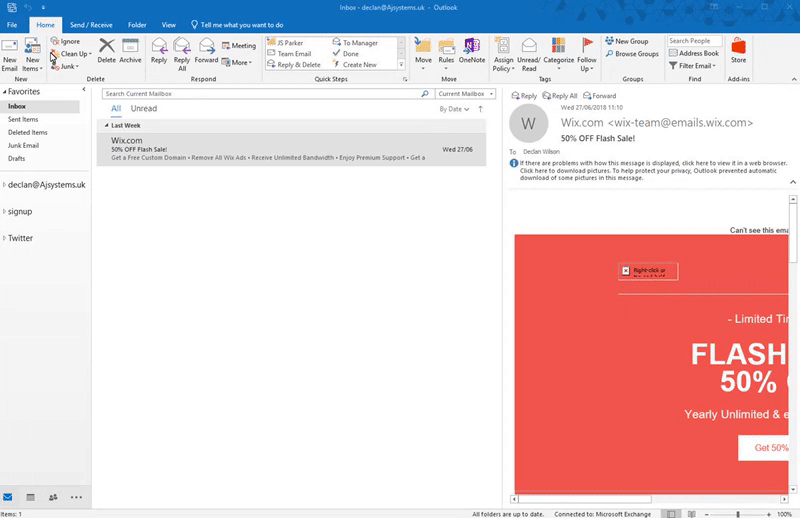800x518 pixels.
Task: Archive the selected message
Action: pos(131,52)
